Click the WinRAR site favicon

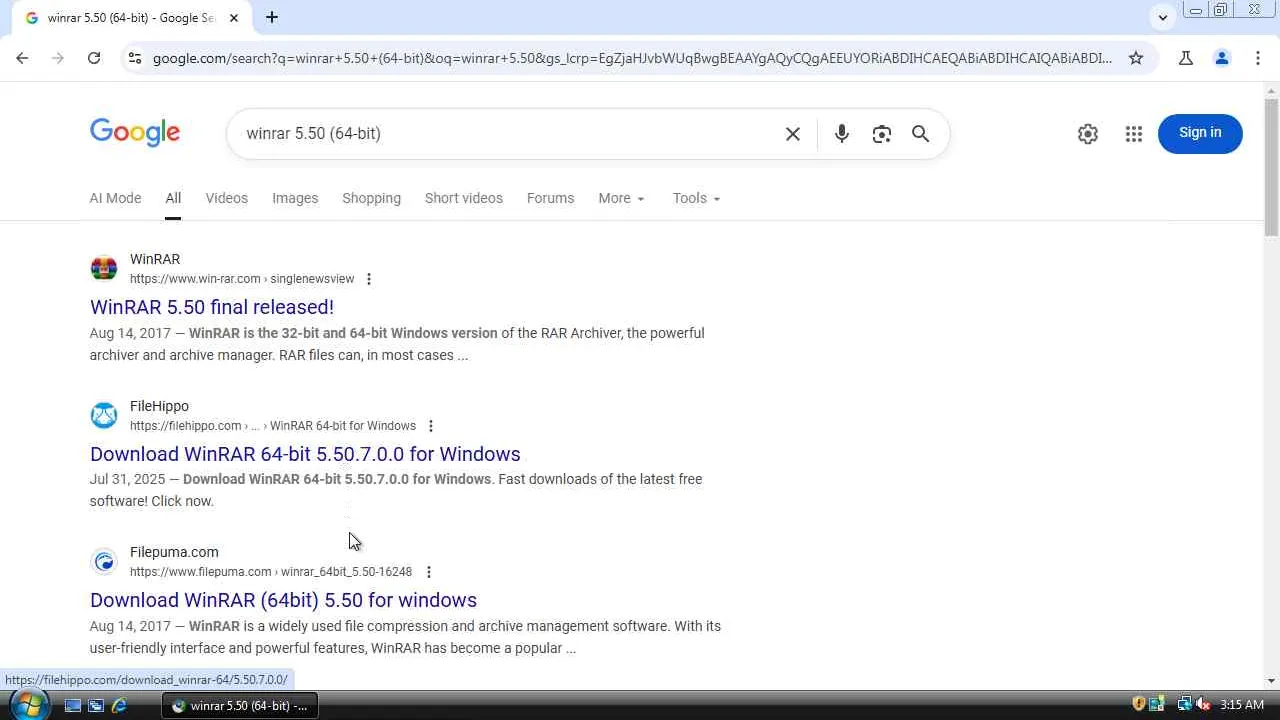(104, 268)
